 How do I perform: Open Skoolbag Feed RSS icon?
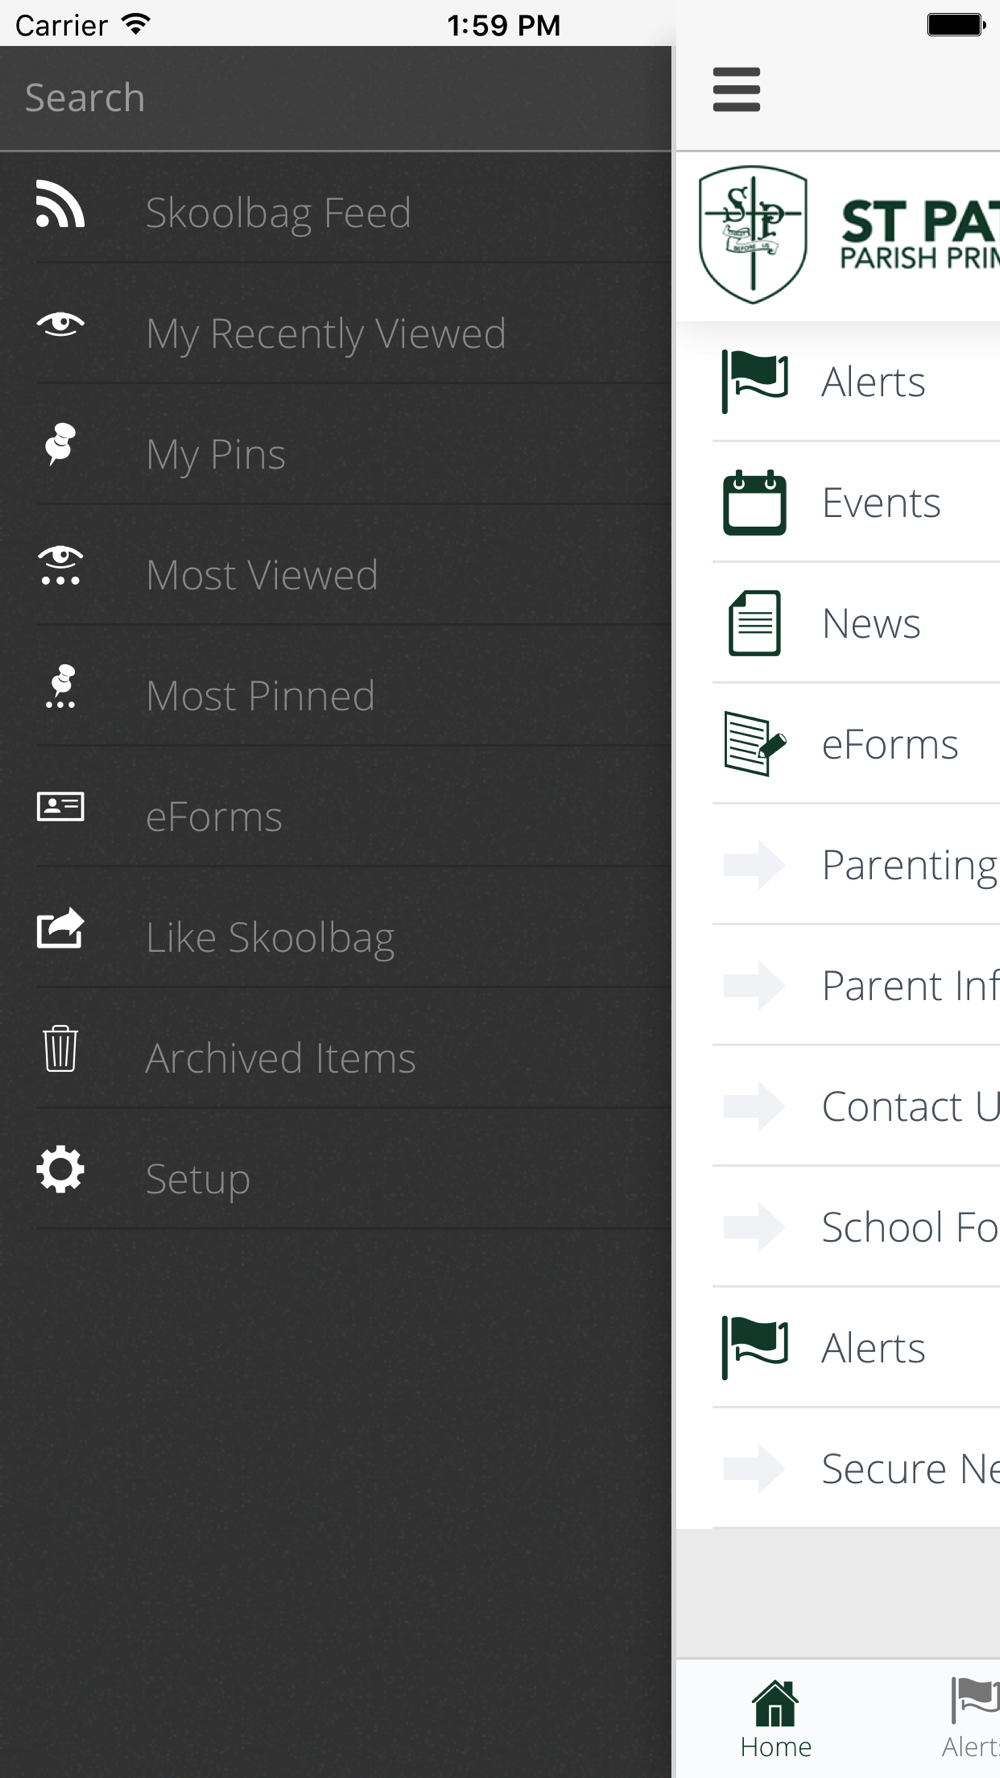[60, 204]
